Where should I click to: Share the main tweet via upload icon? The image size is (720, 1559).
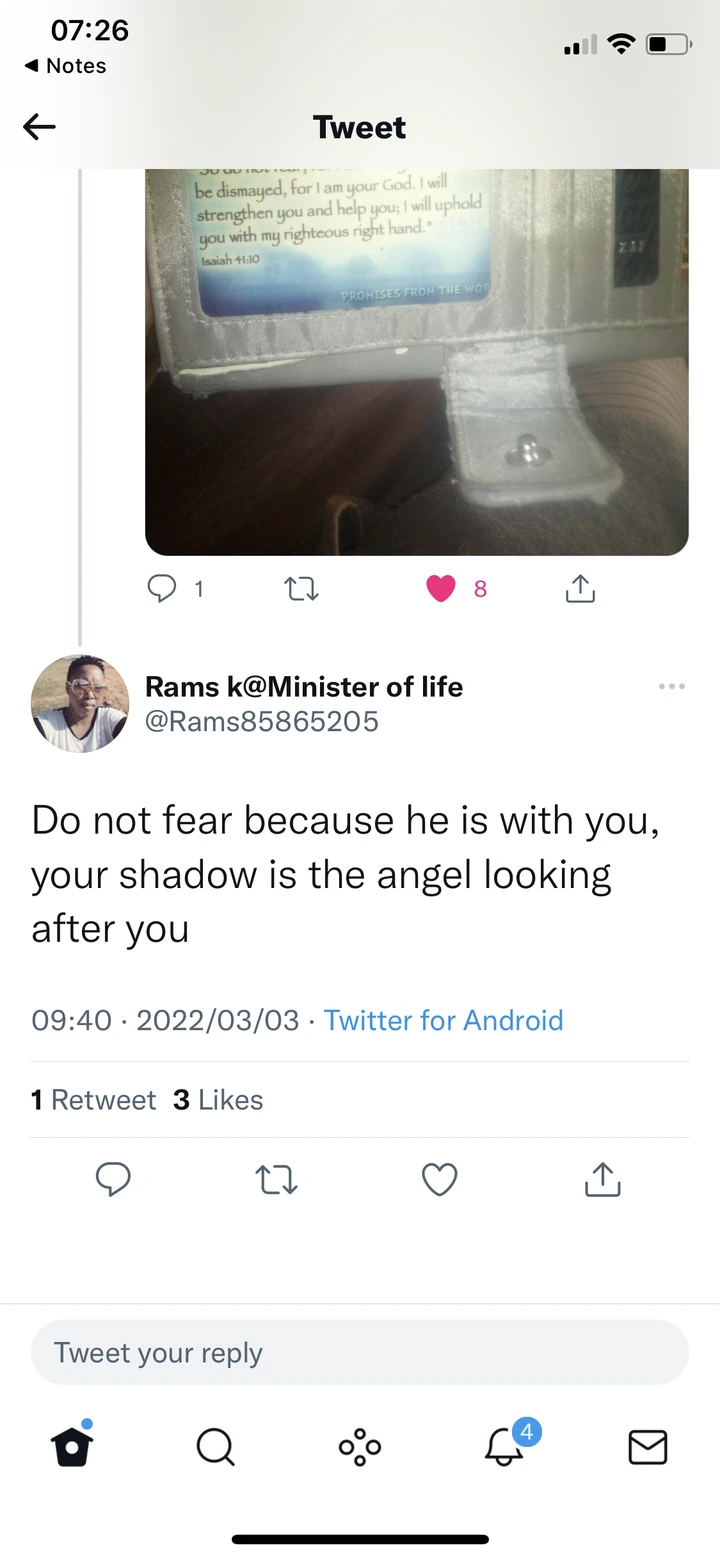pyautogui.click(x=602, y=1179)
